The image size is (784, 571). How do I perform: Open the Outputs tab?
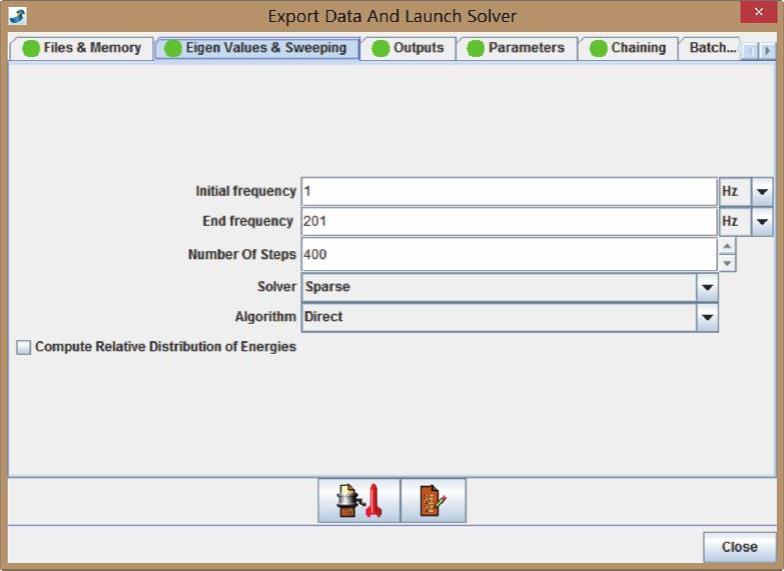pyautogui.click(x=408, y=48)
